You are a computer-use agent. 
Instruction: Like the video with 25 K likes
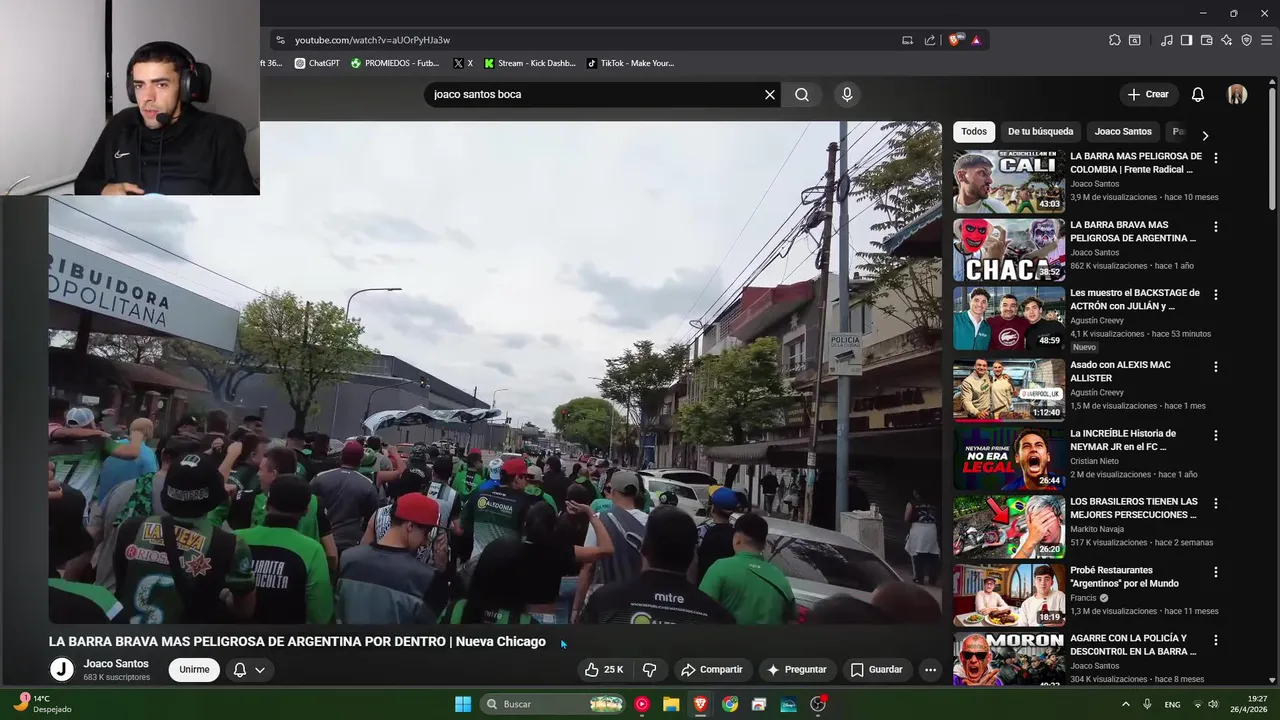(604, 670)
